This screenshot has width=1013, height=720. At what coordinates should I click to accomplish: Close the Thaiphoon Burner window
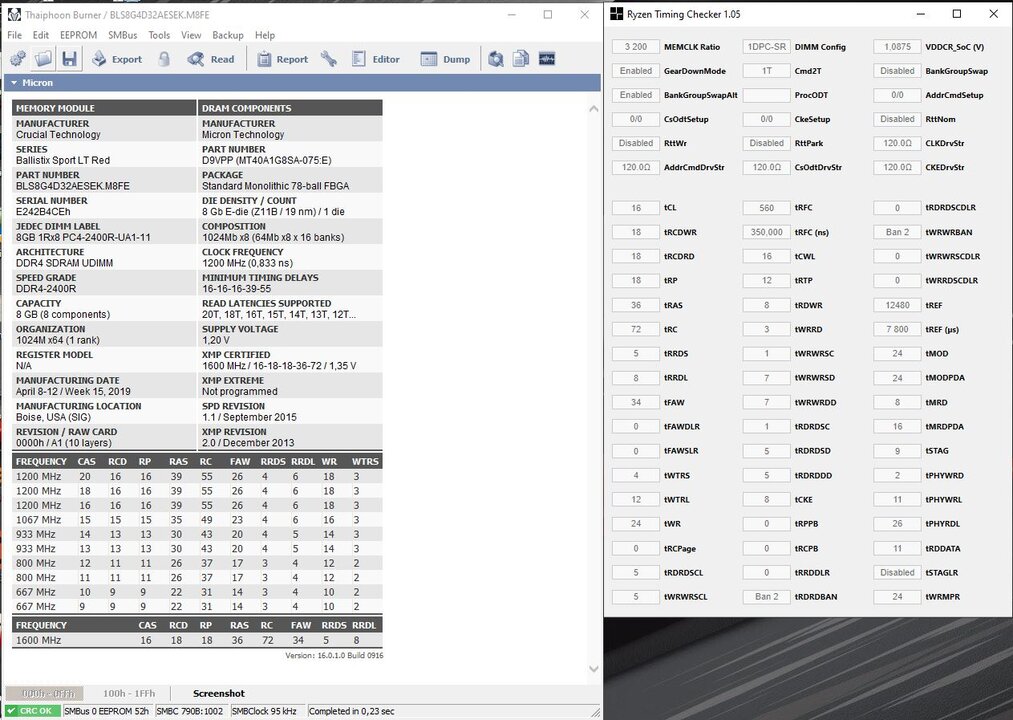pos(584,14)
